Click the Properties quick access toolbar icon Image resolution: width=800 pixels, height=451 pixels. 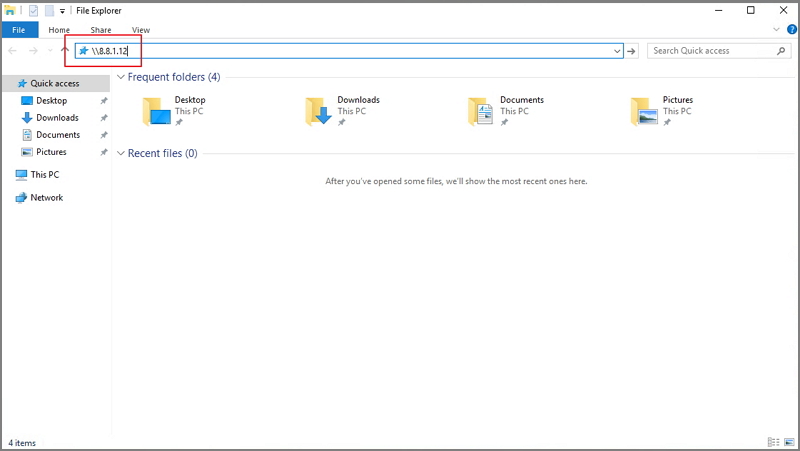tap(33, 10)
